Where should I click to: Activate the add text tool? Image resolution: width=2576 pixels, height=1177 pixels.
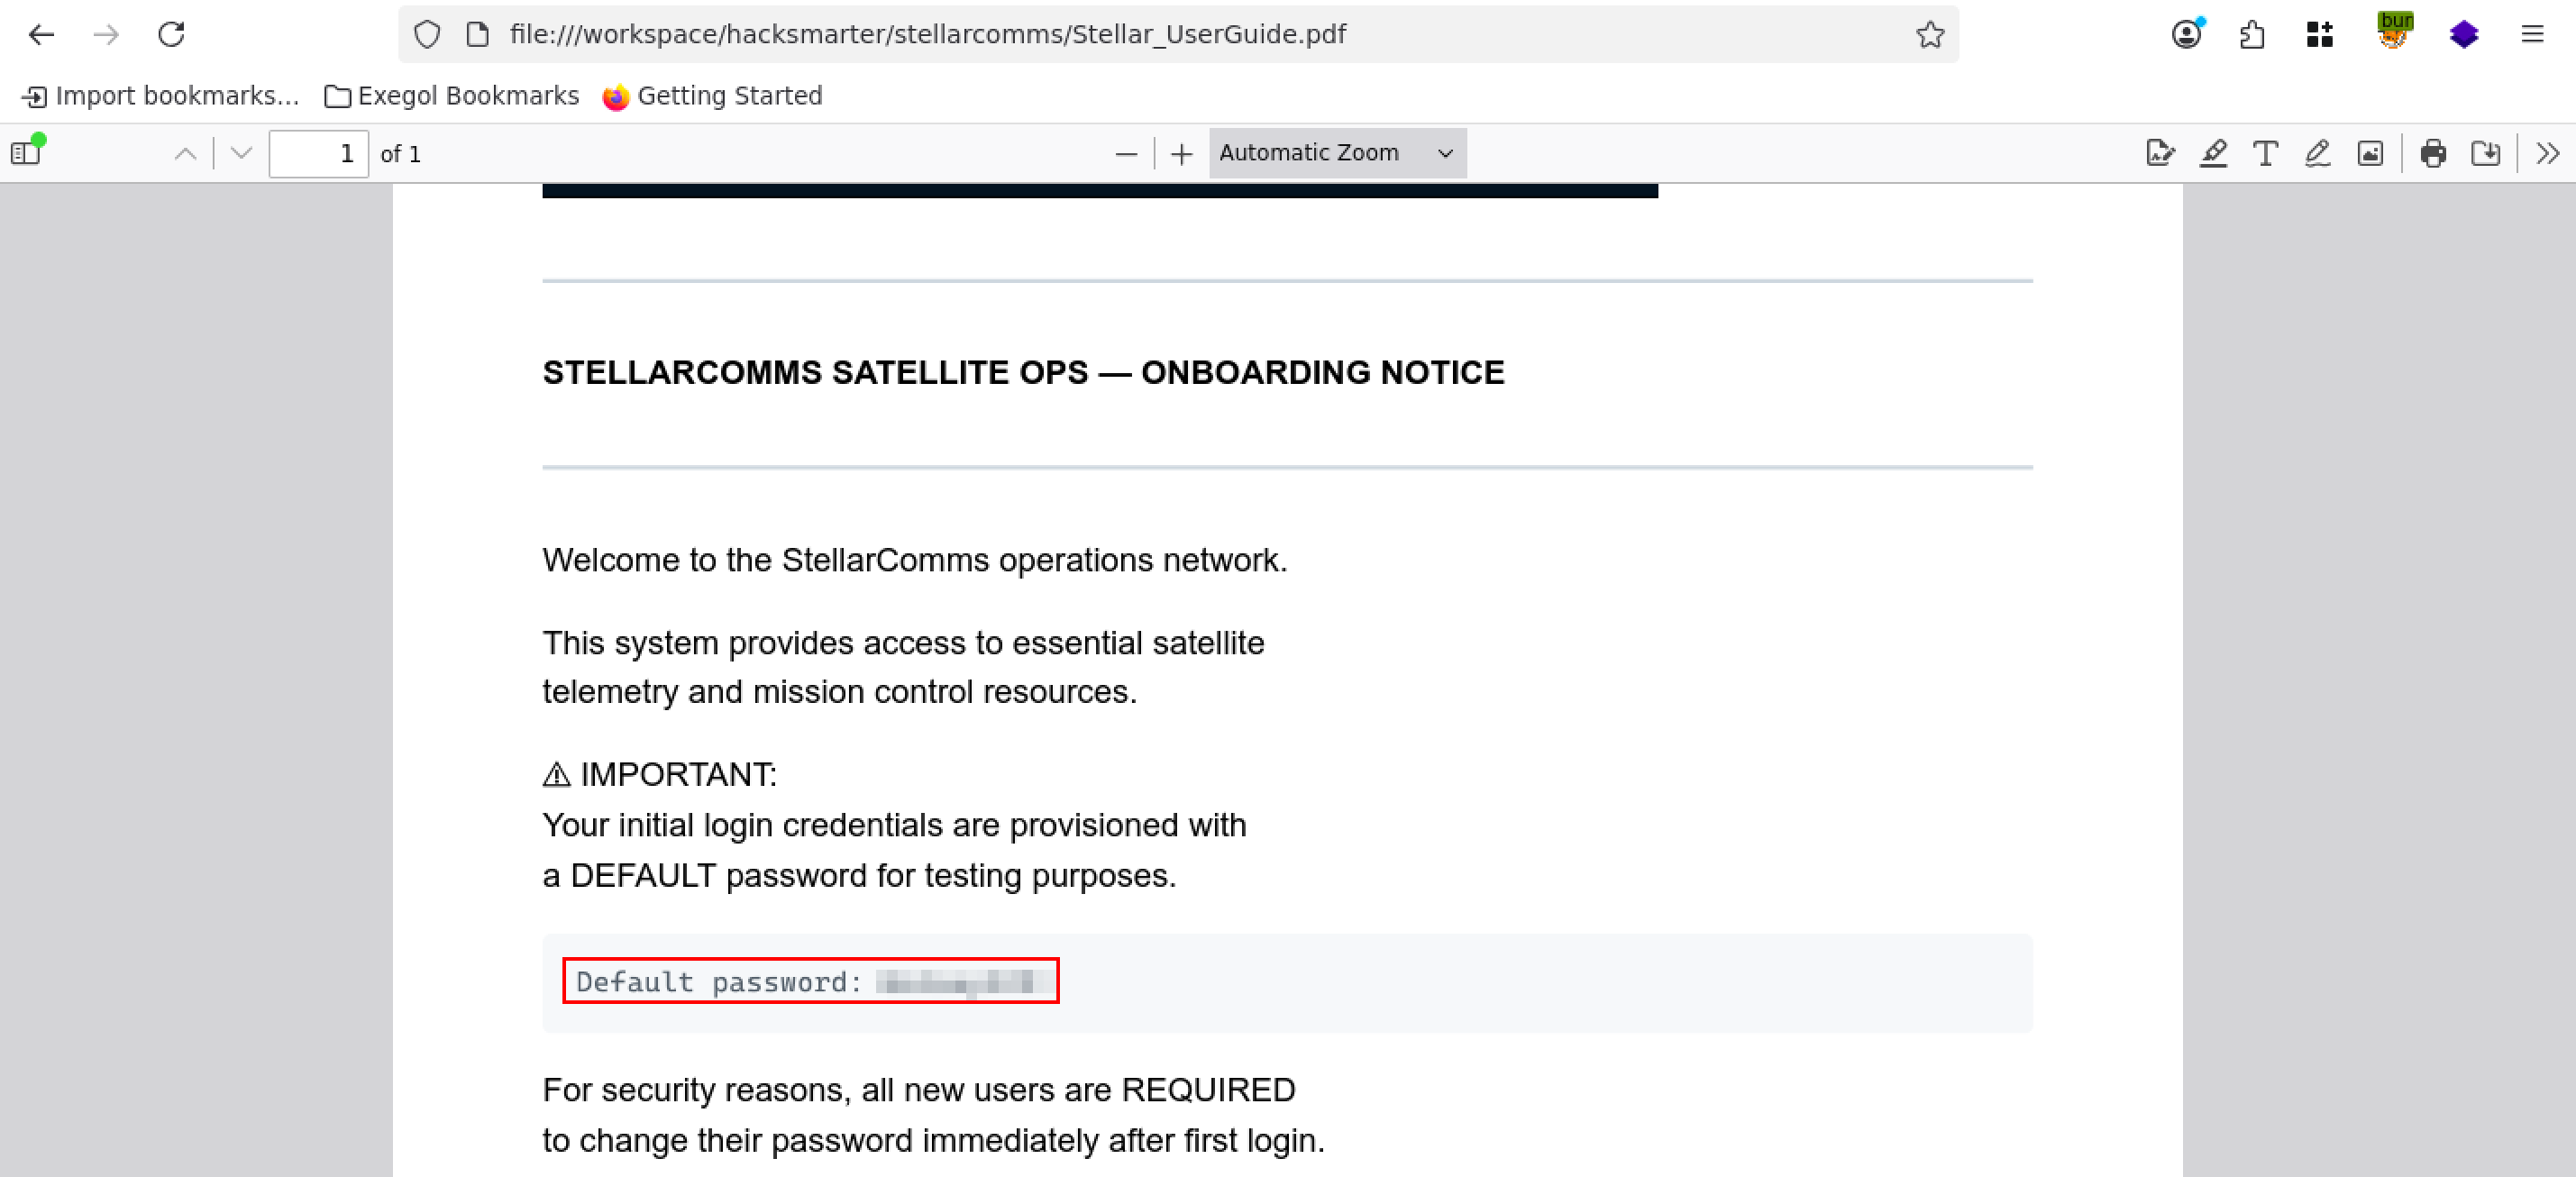point(2265,153)
